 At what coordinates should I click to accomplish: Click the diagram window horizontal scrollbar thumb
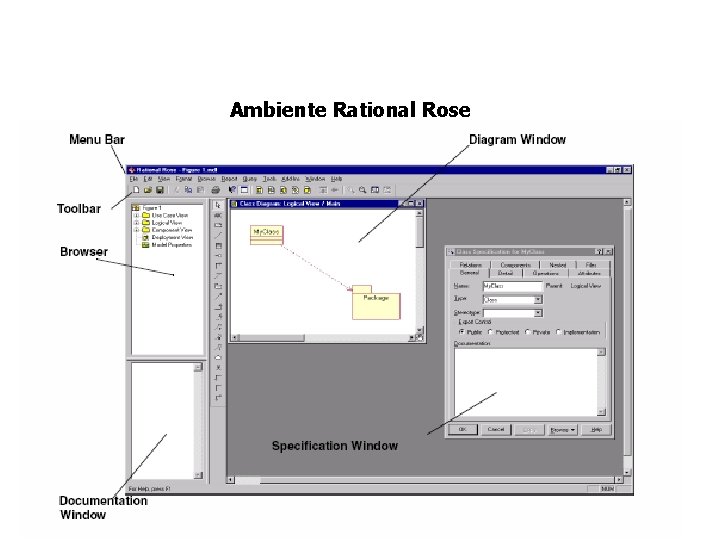point(272,338)
